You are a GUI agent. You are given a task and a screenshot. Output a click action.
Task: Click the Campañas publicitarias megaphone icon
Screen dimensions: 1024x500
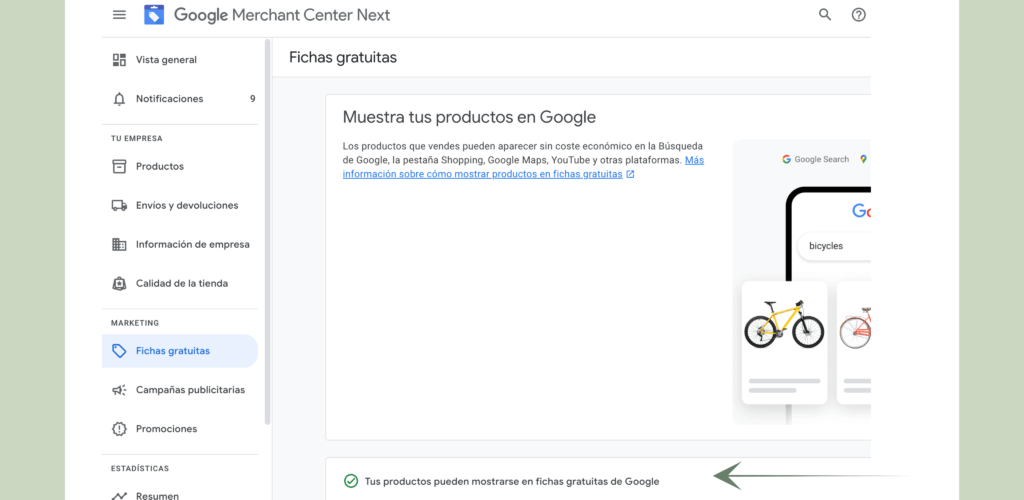coord(119,390)
